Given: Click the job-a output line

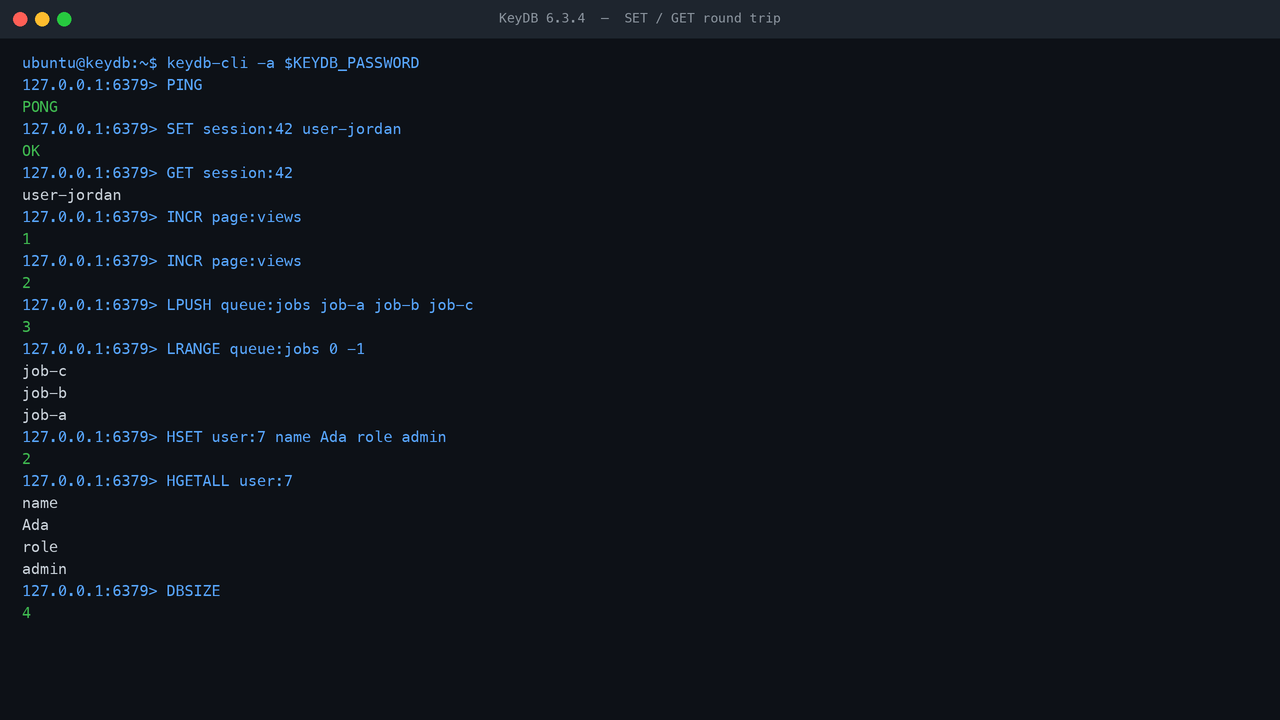Looking at the screenshot, I should point(44,415).
